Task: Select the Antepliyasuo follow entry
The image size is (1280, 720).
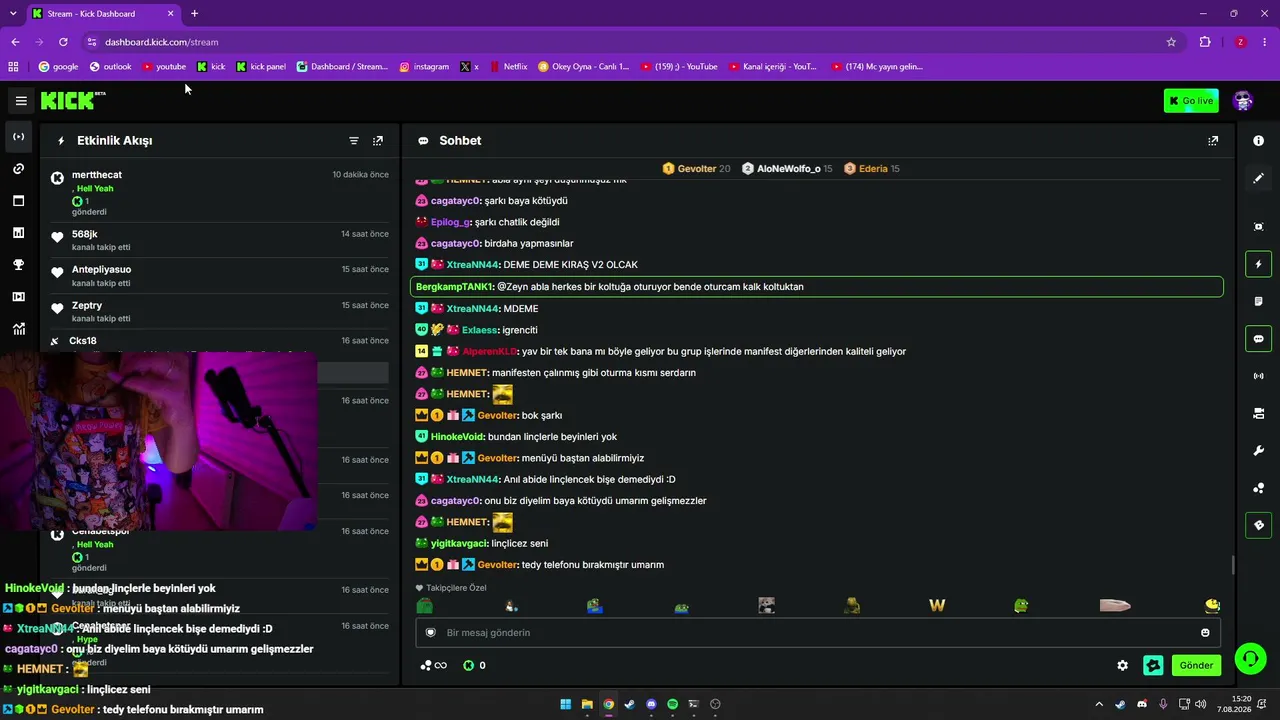Action: pyautogui.click(x=220, y=276)
